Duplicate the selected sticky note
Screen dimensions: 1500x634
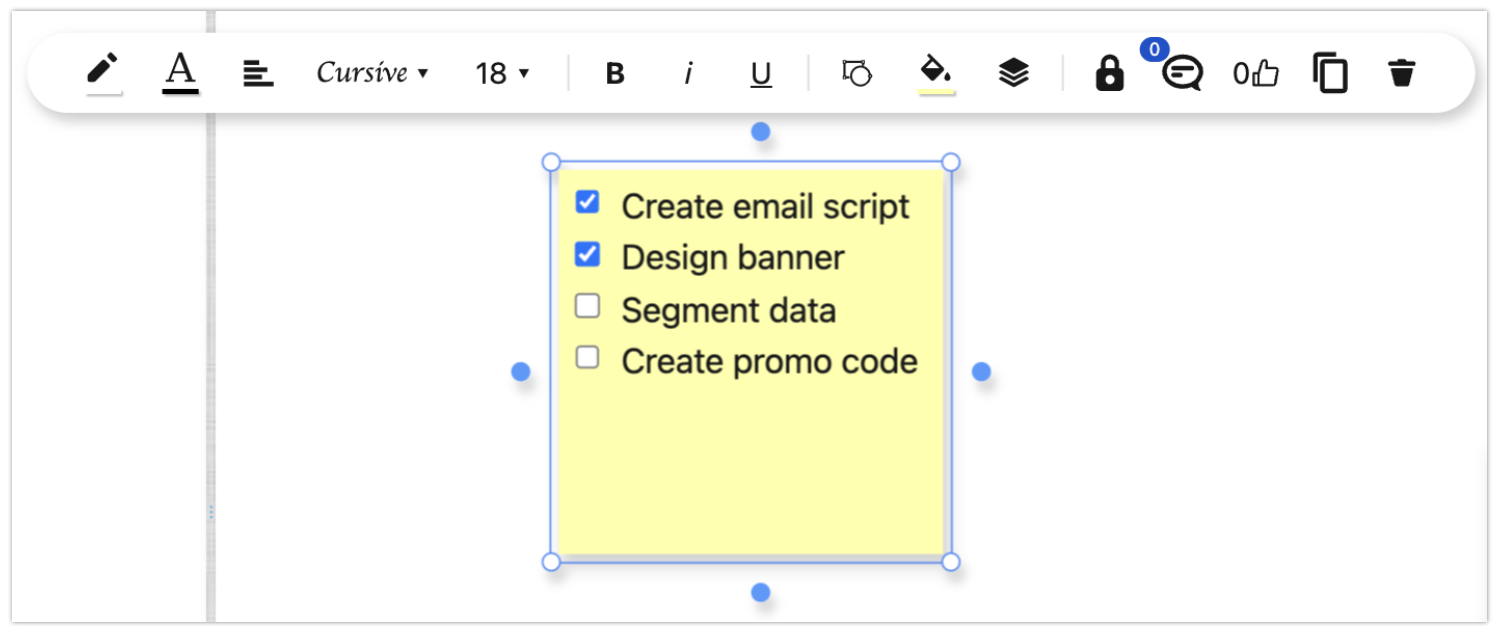(1329, 73)
